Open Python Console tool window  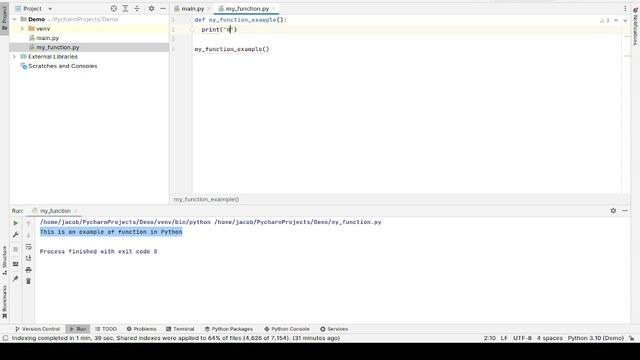pyautogui.click(x=287, y=329)
